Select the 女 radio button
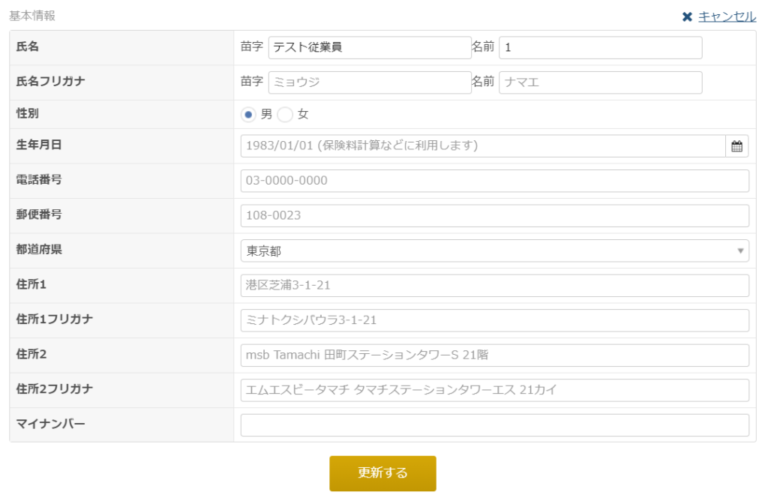 (285, 114)
